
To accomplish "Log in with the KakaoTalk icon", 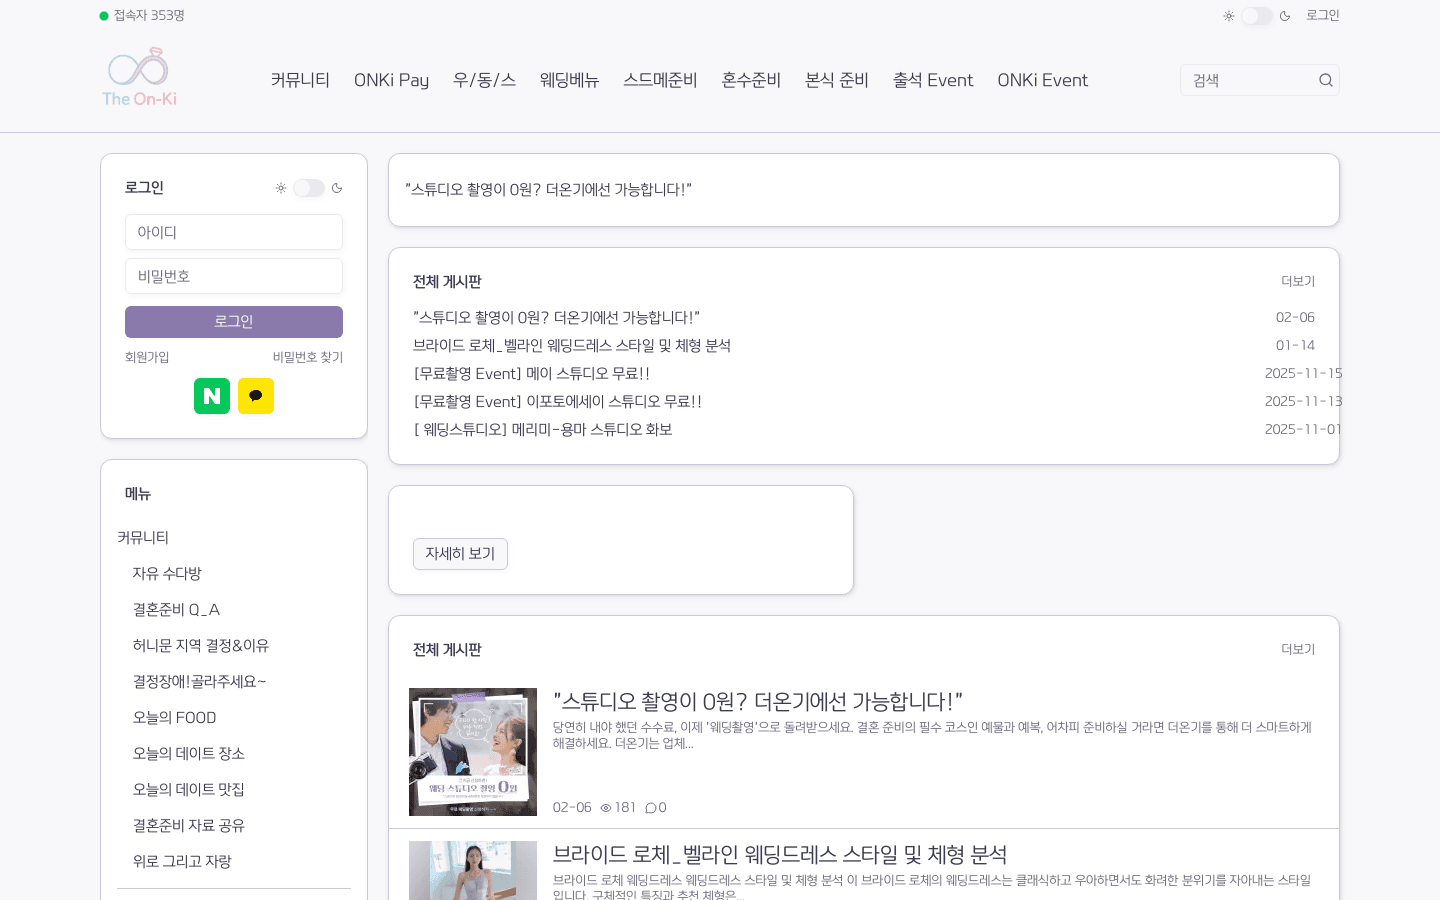I will [256, 396].
